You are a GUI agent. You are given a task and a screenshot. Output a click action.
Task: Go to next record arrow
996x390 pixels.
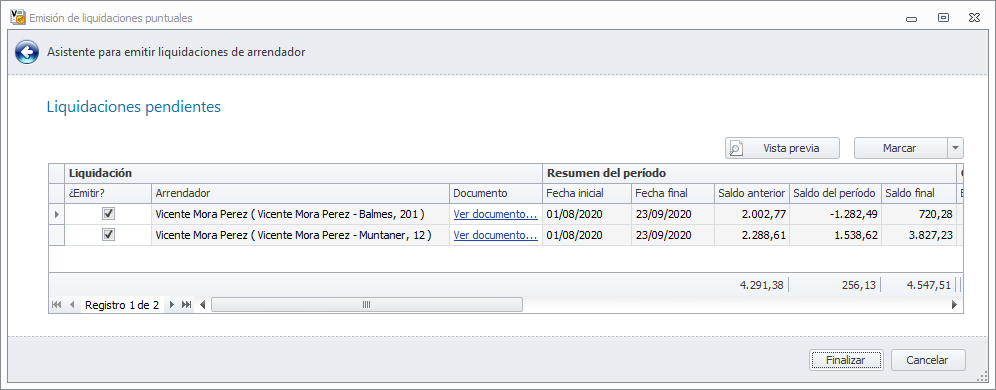pos(172,305)
